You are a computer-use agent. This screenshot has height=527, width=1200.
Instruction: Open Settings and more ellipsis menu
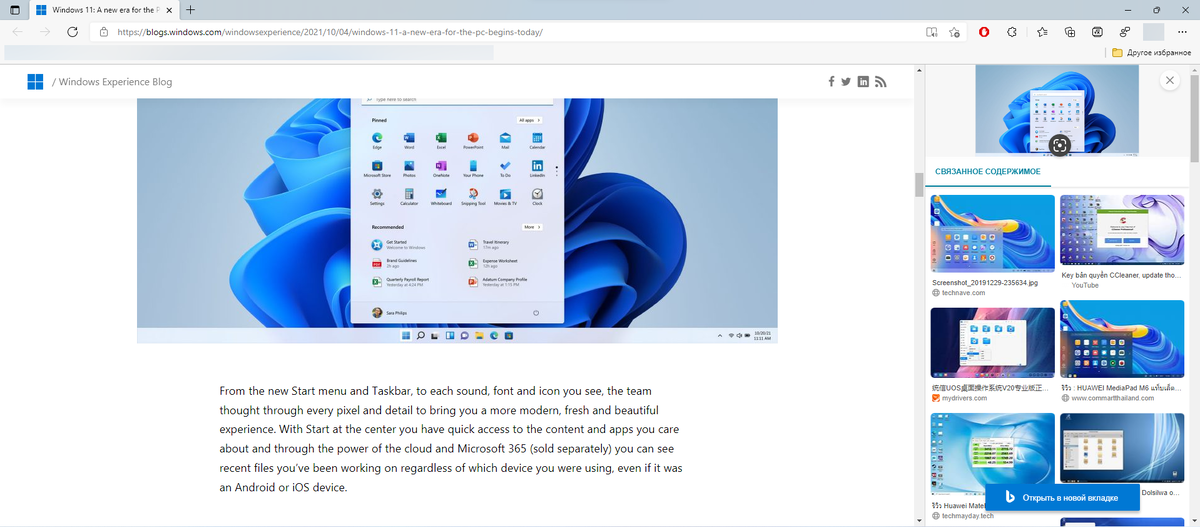tap(1182, 32)
